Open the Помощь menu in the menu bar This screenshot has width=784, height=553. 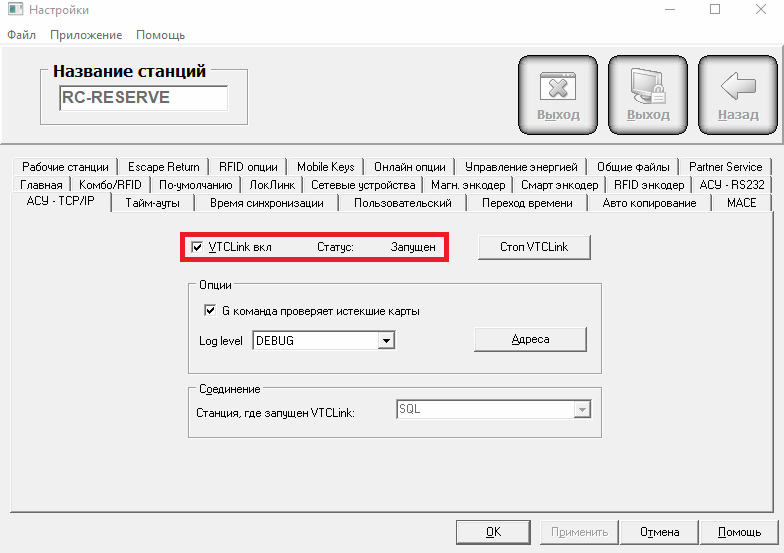pyautogui.click(x=160, y=35)
